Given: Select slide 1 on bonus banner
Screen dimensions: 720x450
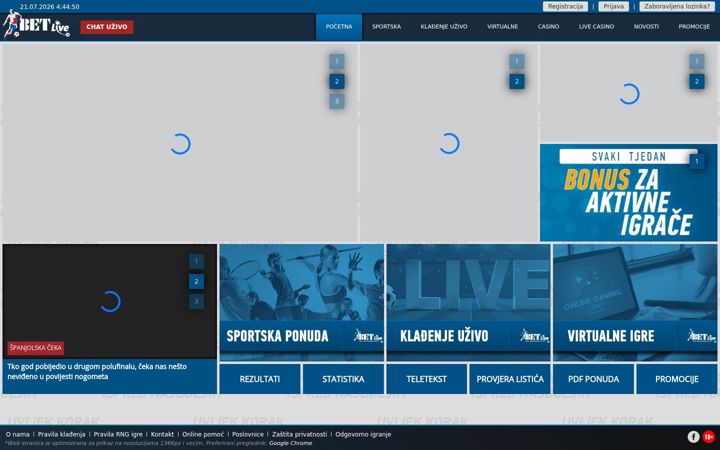Looking at the screenshot, I should 697,161.
